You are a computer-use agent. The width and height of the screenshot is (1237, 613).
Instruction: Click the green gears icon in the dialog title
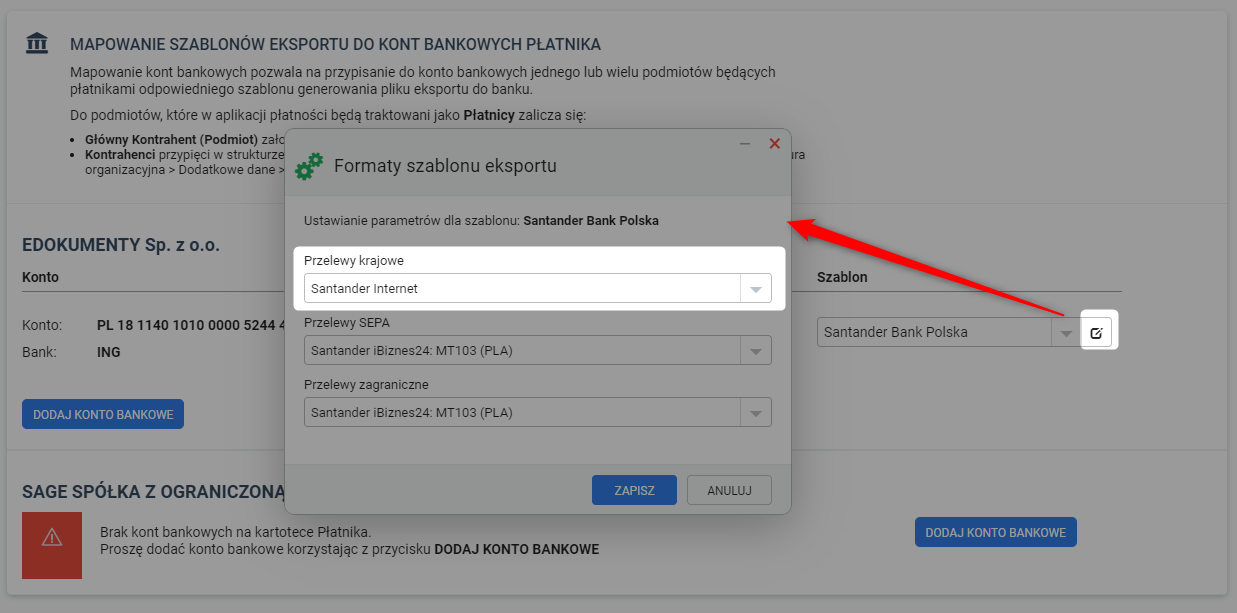tap(309, 166)
